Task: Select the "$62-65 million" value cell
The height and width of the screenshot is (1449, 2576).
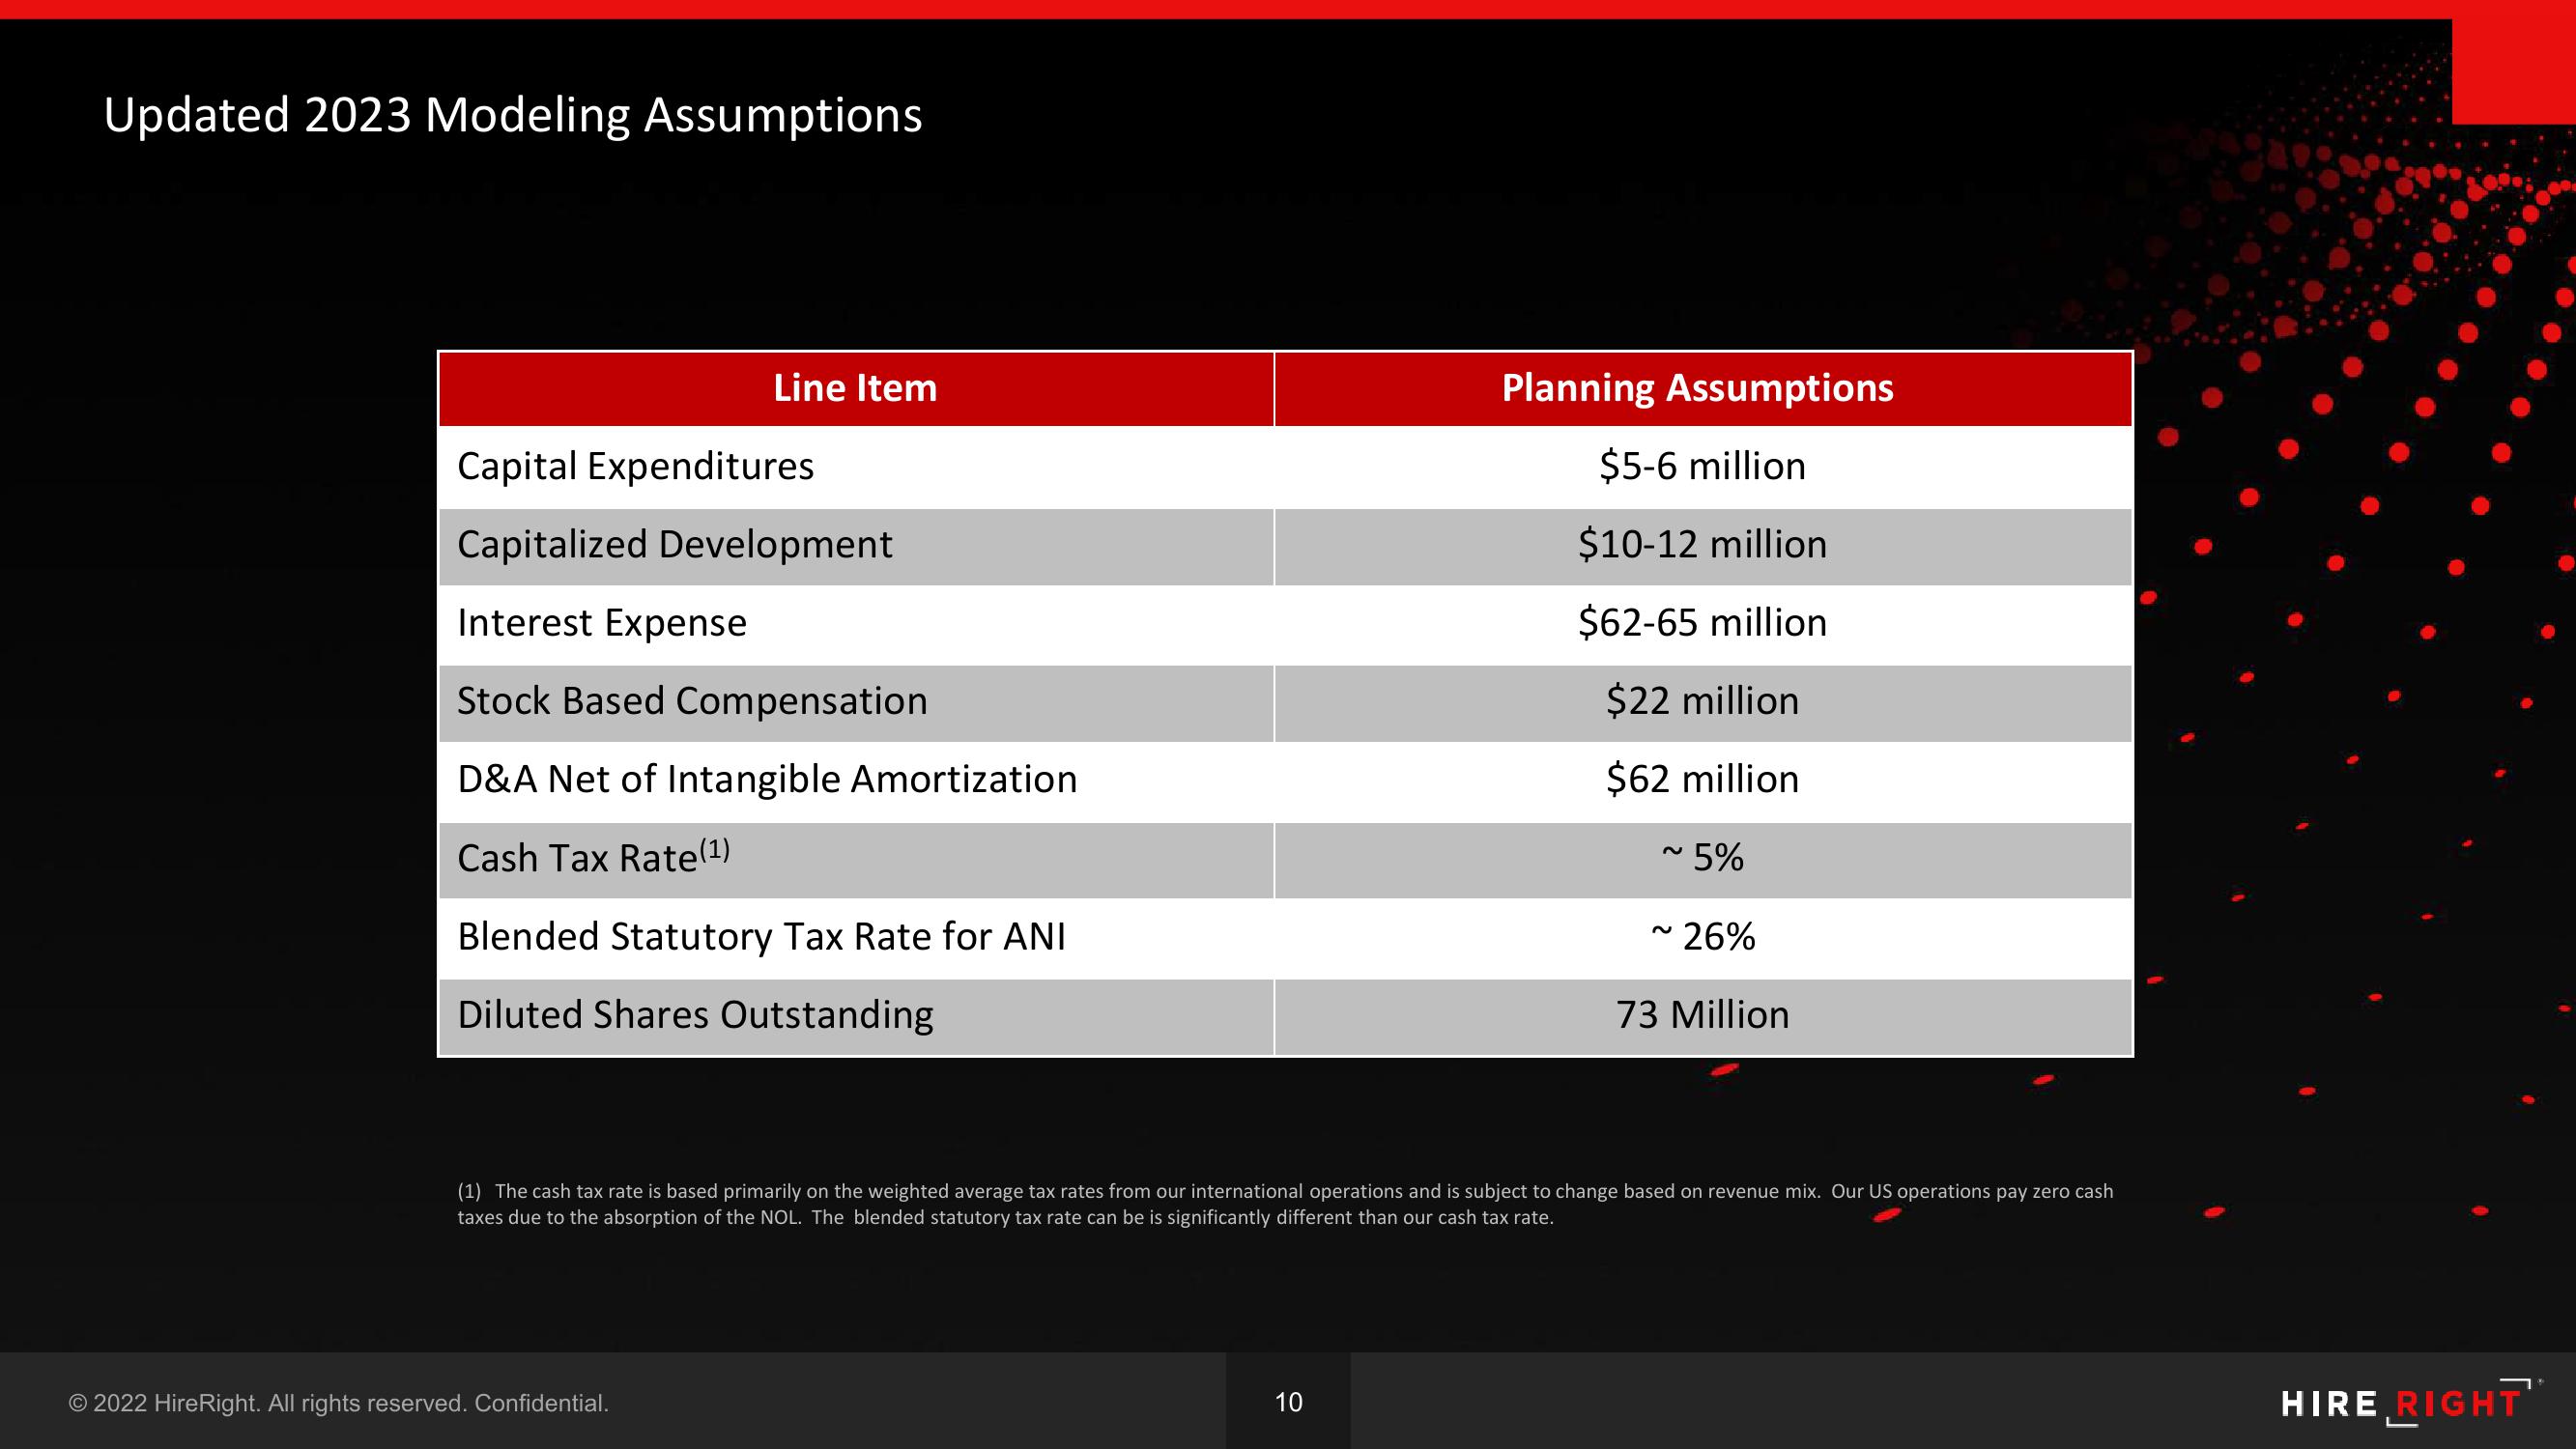Action: point(1703,624)
